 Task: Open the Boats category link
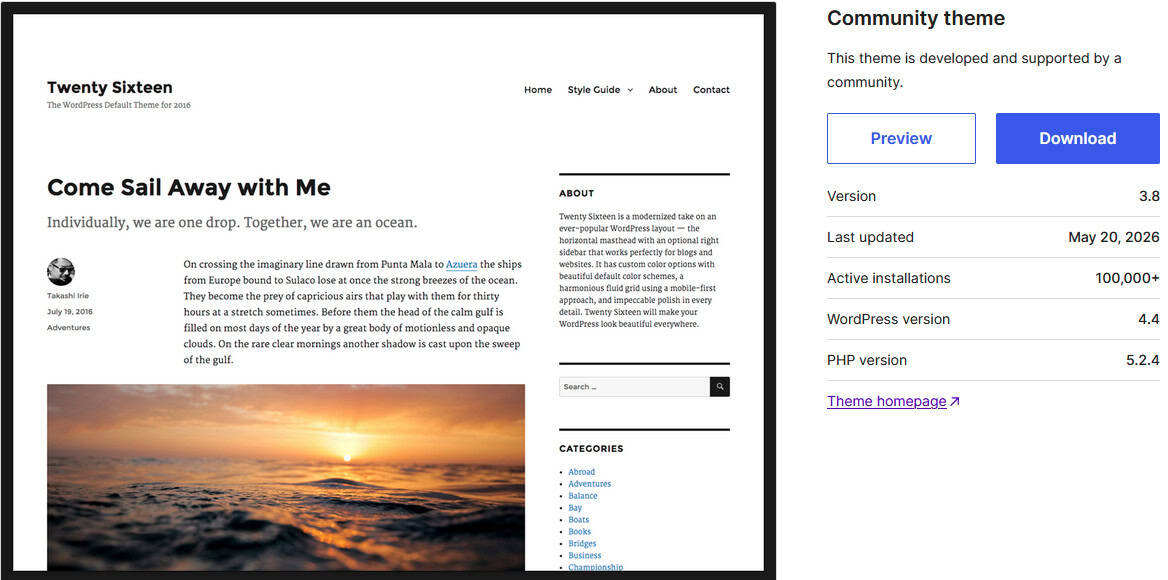[579, 520]
